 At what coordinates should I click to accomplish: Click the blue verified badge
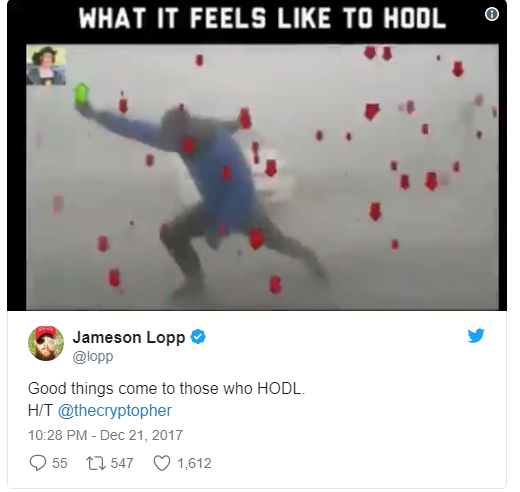point(198,337)
